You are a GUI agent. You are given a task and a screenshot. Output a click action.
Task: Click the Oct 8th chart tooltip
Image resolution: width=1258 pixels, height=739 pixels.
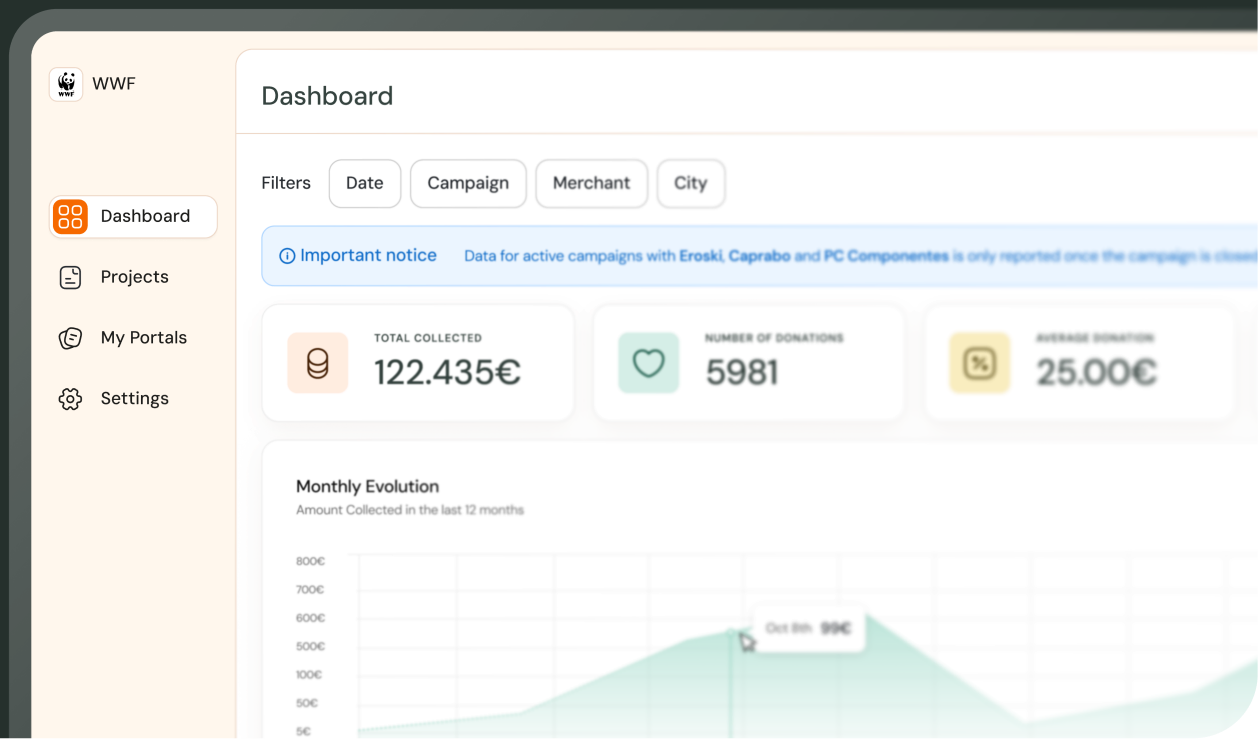808,629
